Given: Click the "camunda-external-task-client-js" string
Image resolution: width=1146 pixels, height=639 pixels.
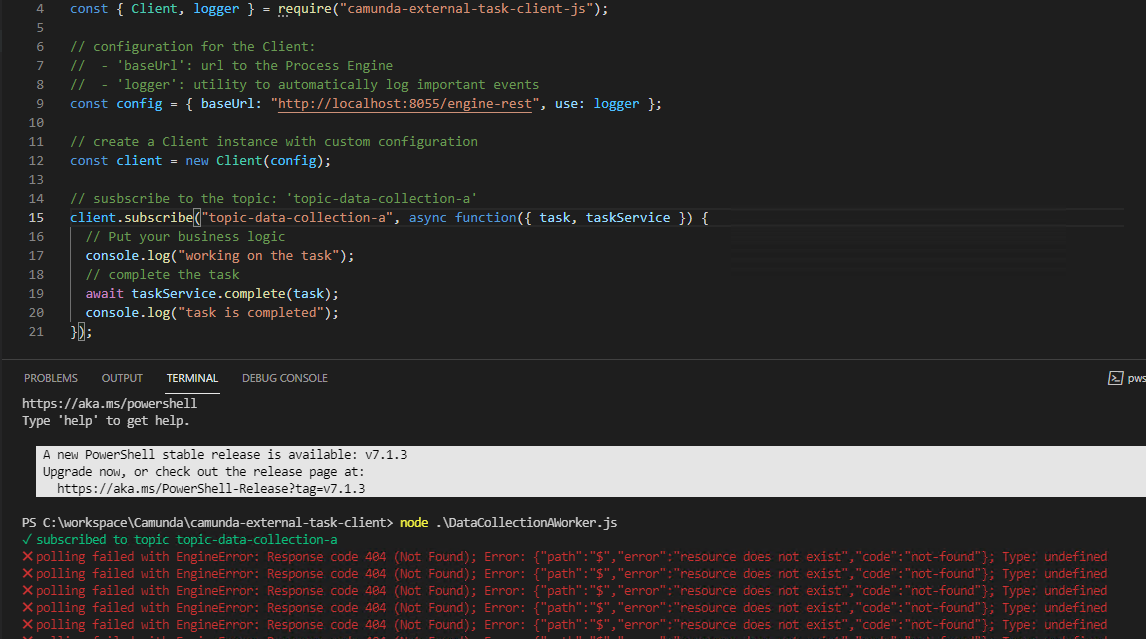Looking at the screenshot, I should point(466,9).
